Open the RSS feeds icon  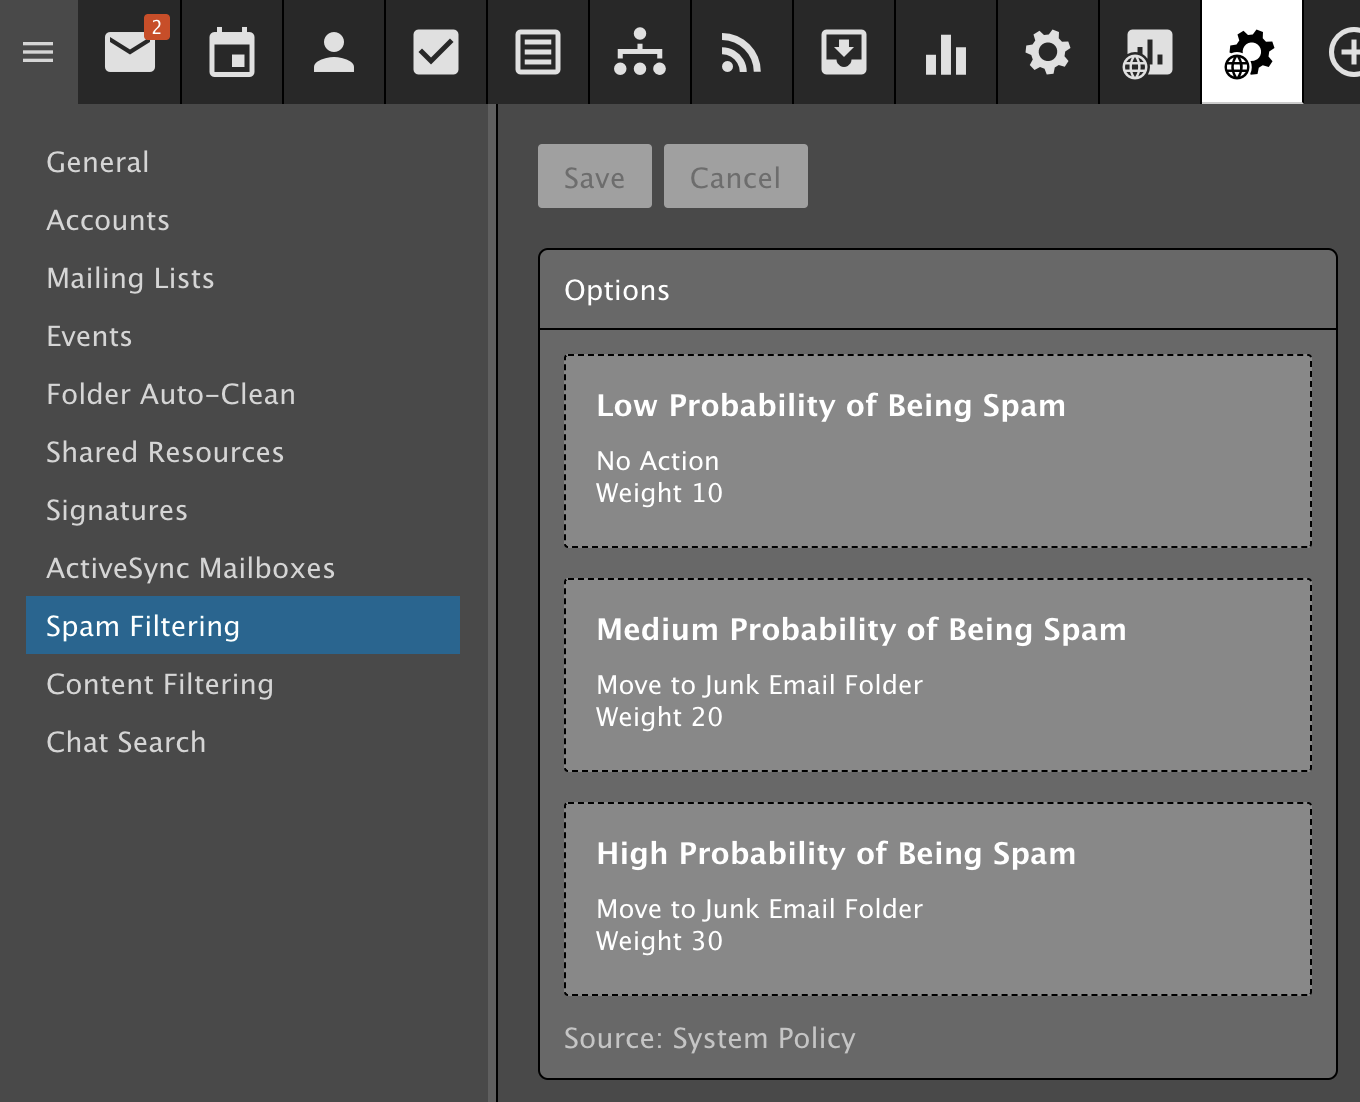pos(742,52)
